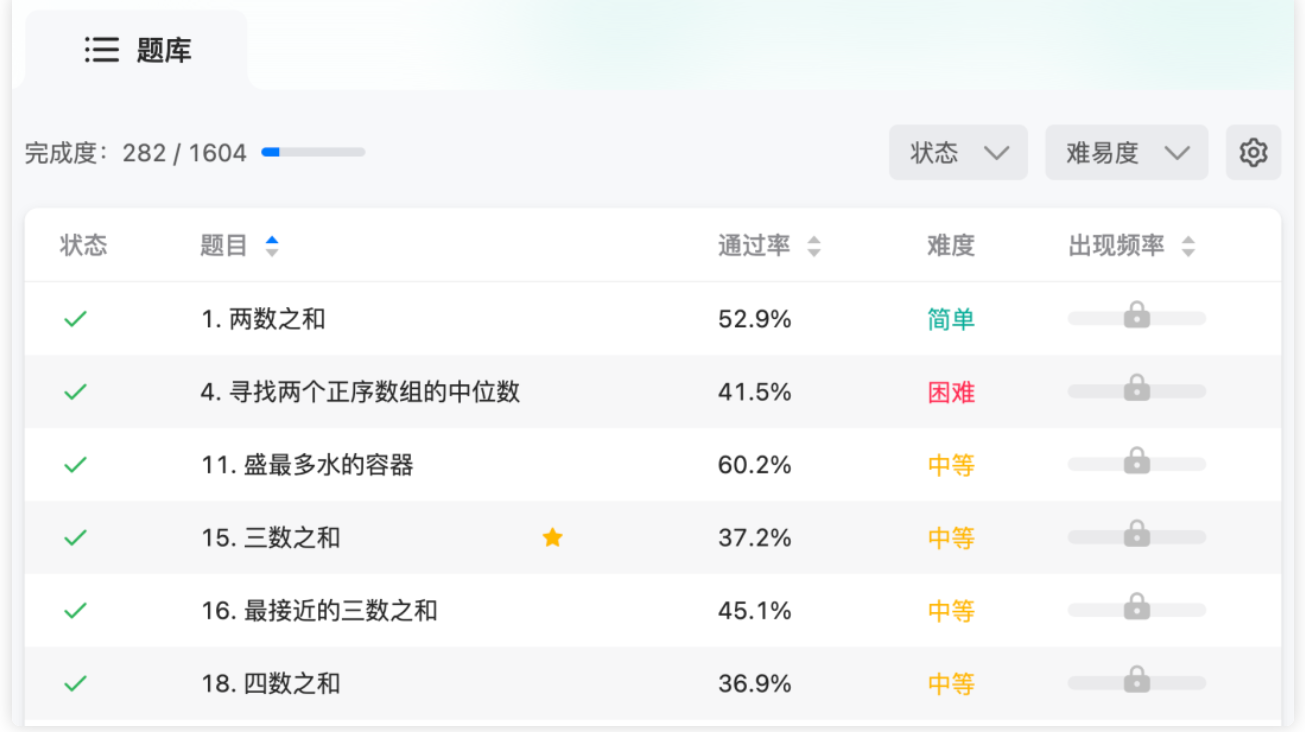Image resolution: width=1305 pixels, height=732 pixels.
Task: Click the star icon on 三数之和
Action: (x=552, y=538)
